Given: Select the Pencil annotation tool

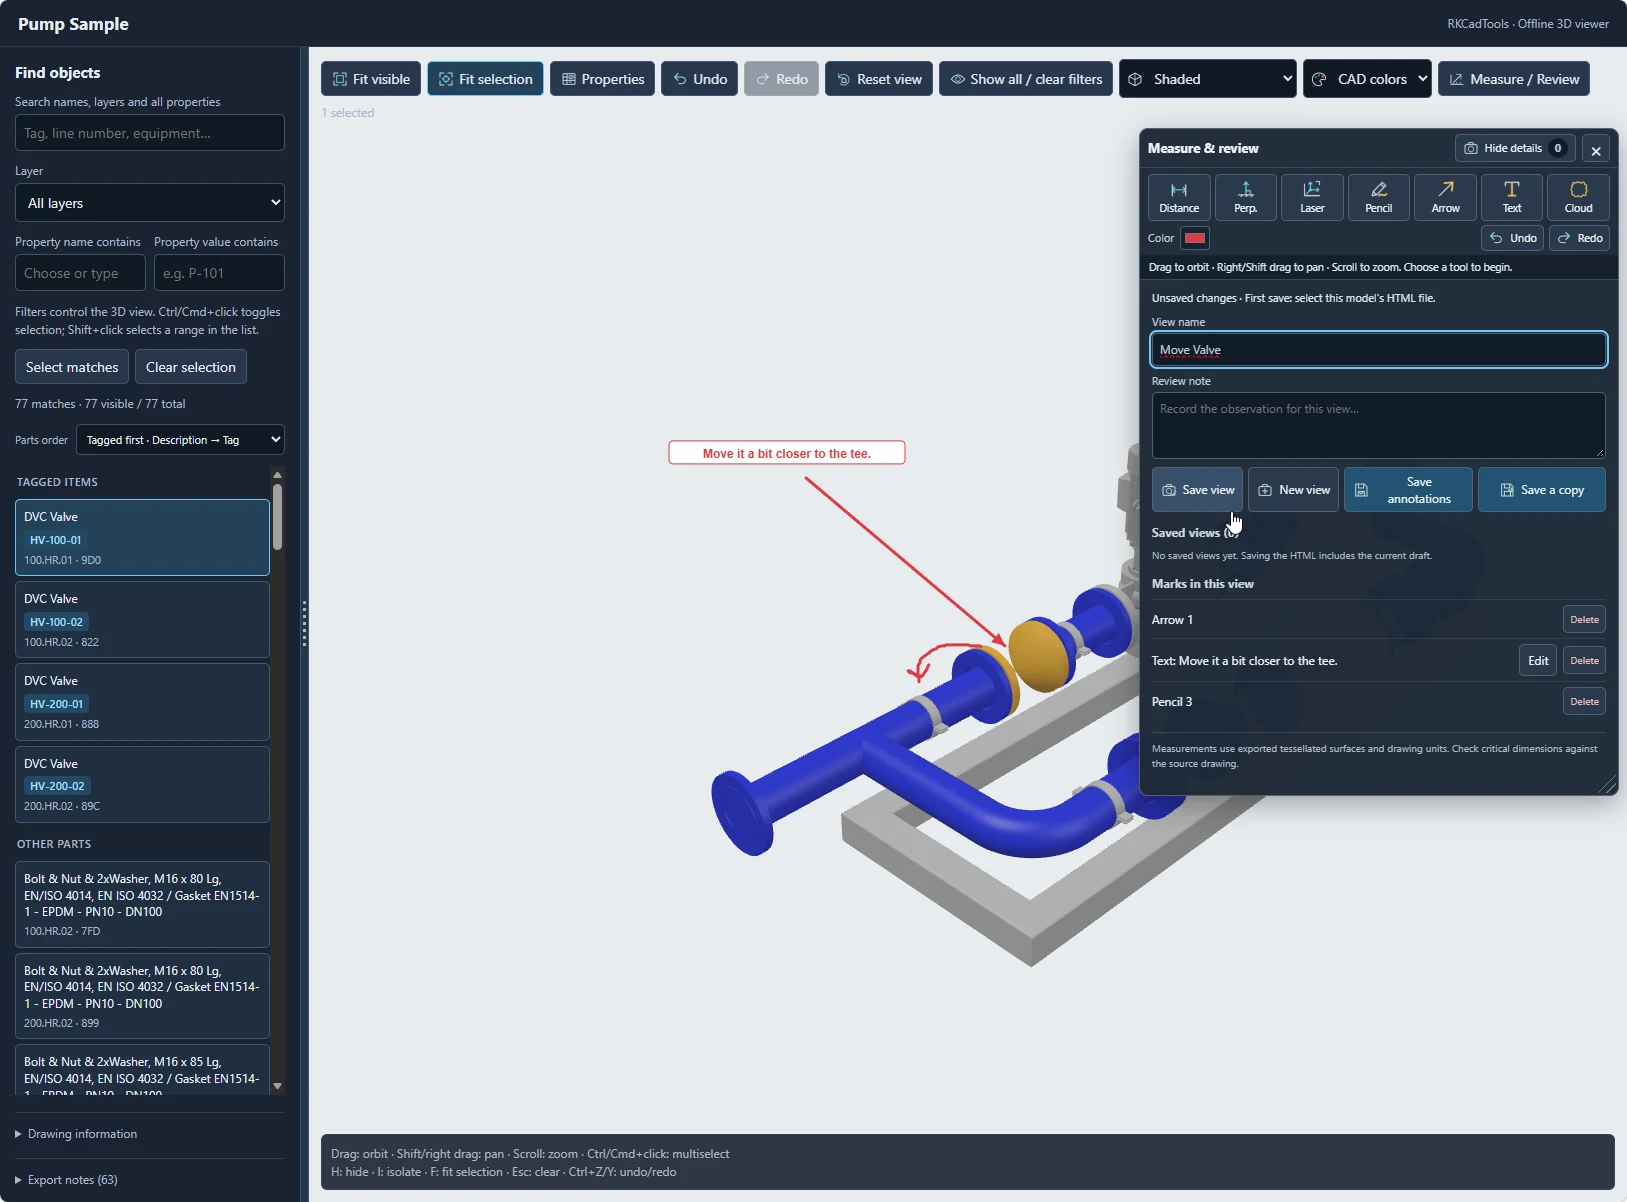Looking at the screenshot, I should pyautogui.click(x=1378, y=197).
